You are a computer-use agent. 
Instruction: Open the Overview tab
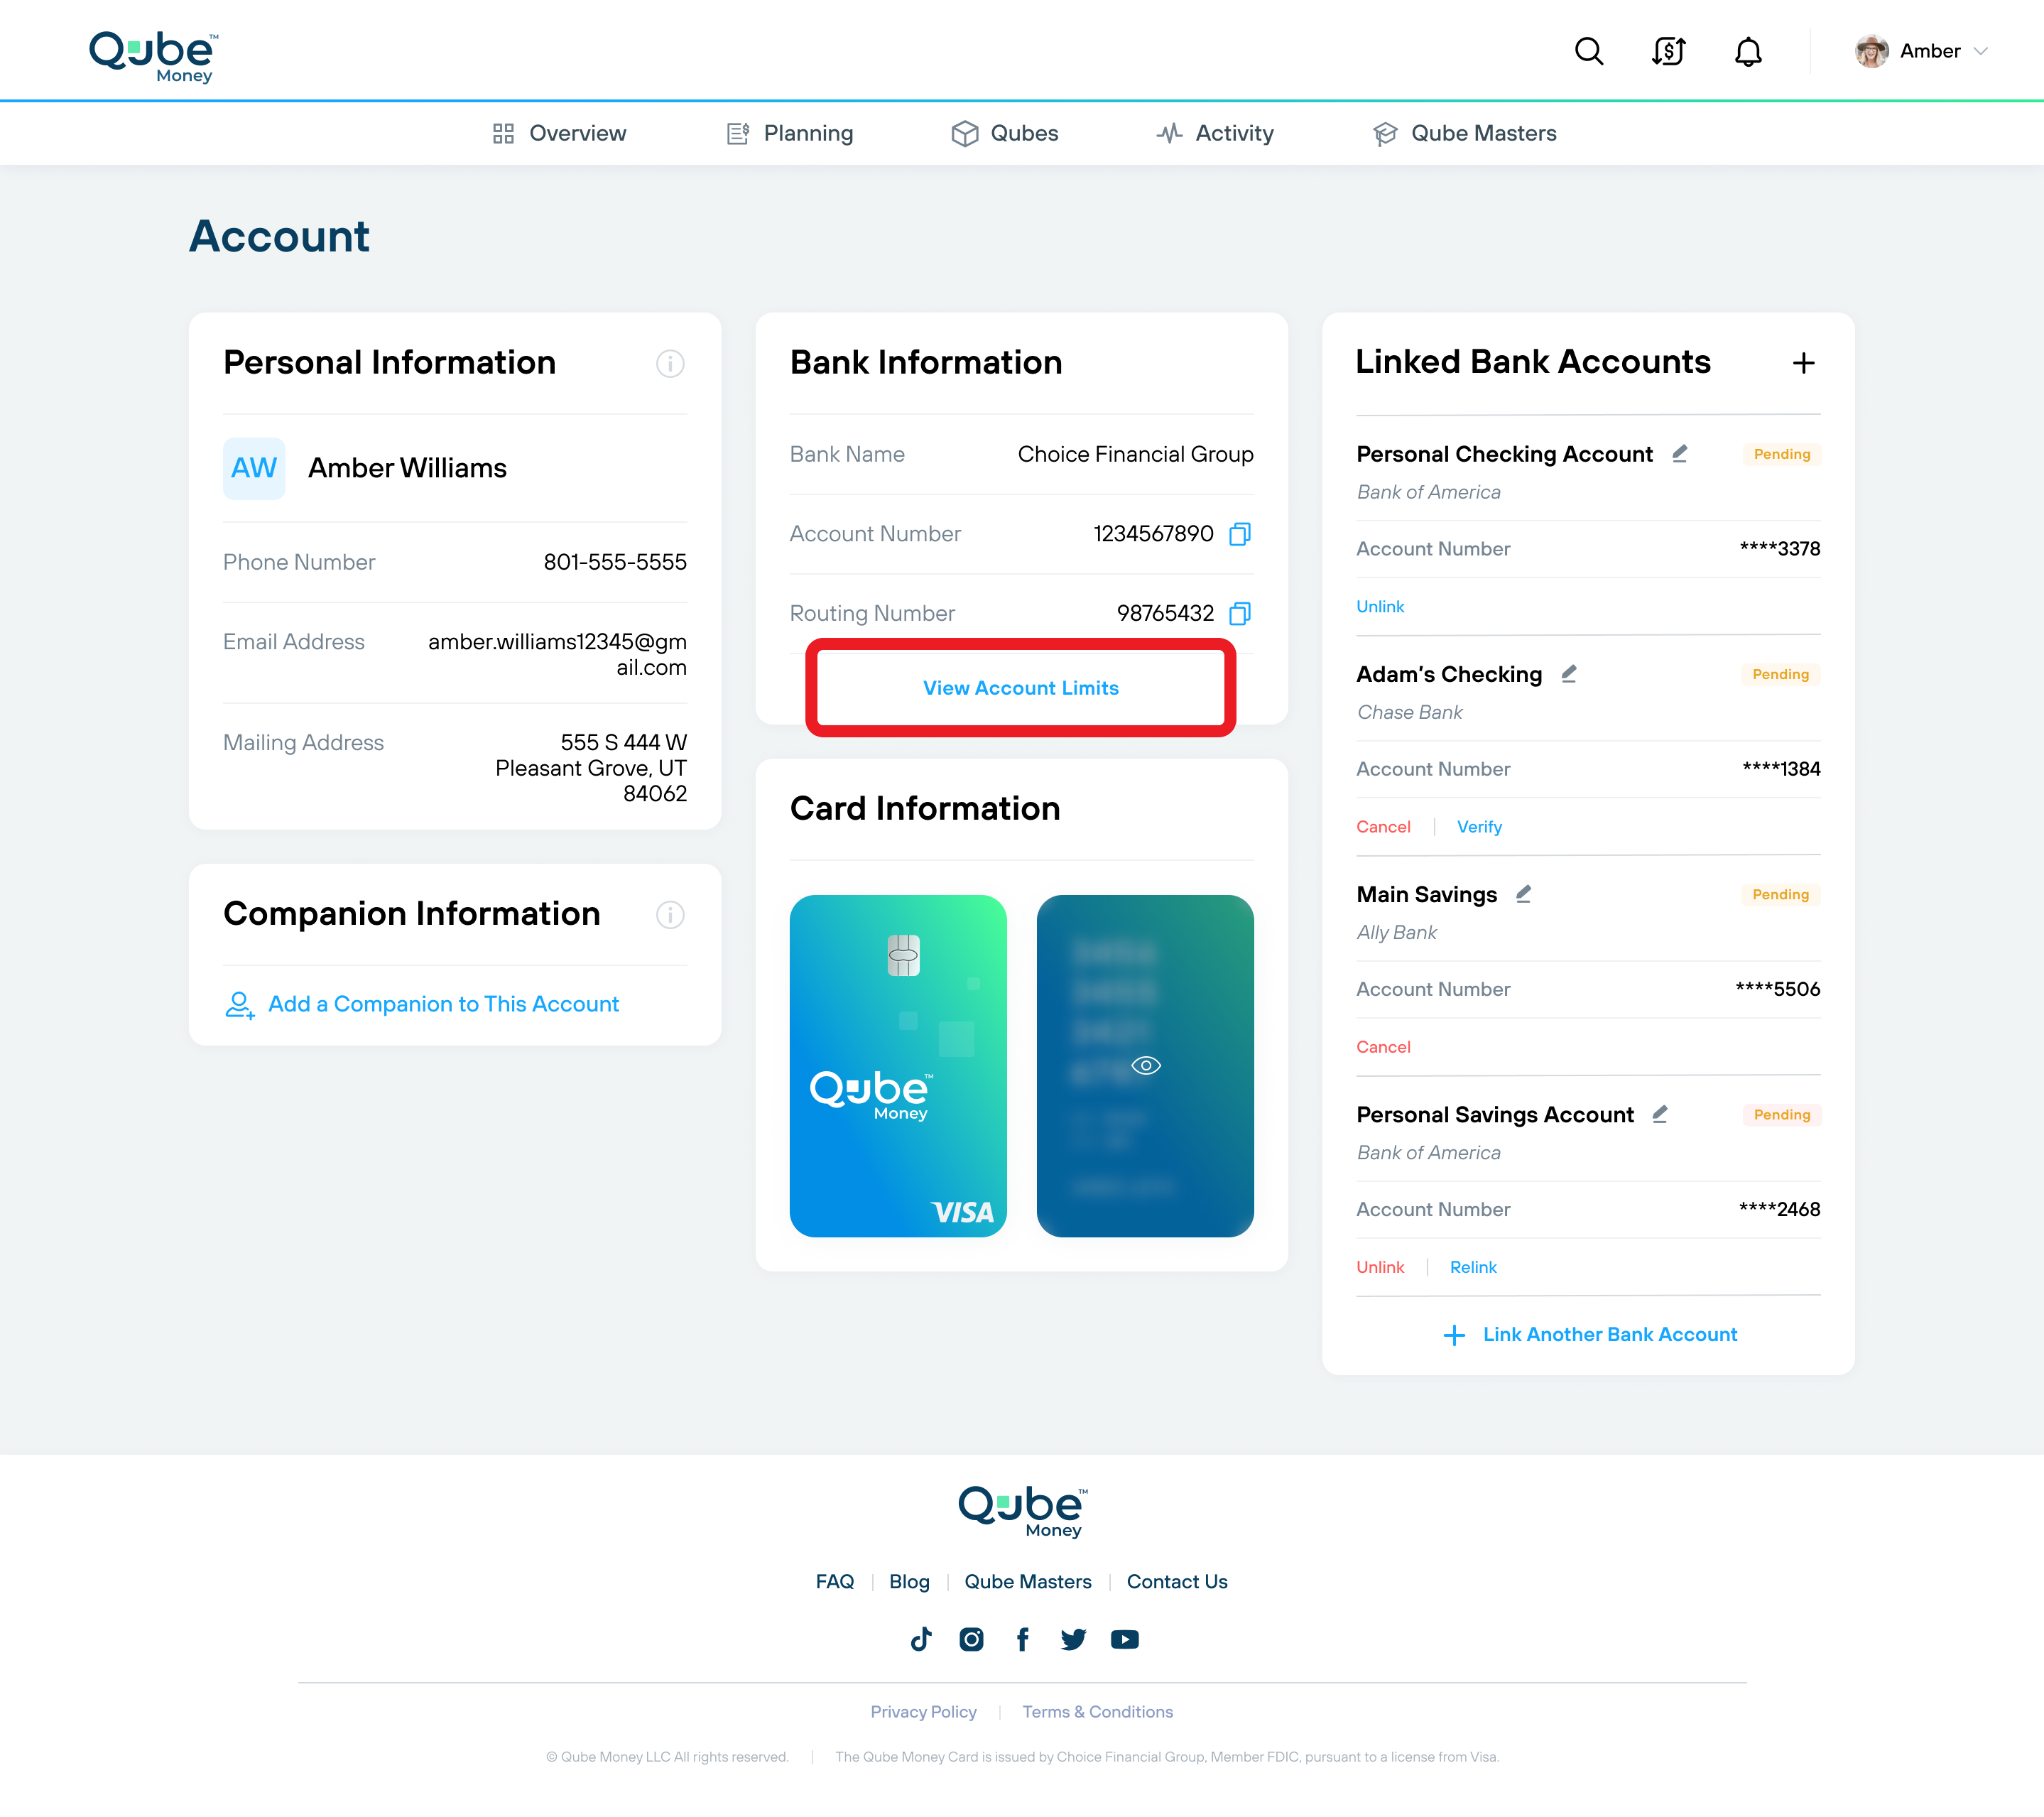coord(559,133)
